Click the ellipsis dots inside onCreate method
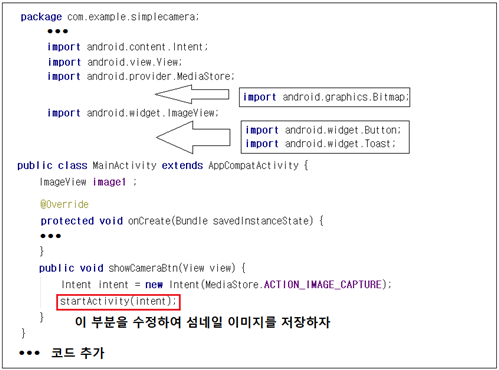Screen dimensions: 499x370 point(51,236)
